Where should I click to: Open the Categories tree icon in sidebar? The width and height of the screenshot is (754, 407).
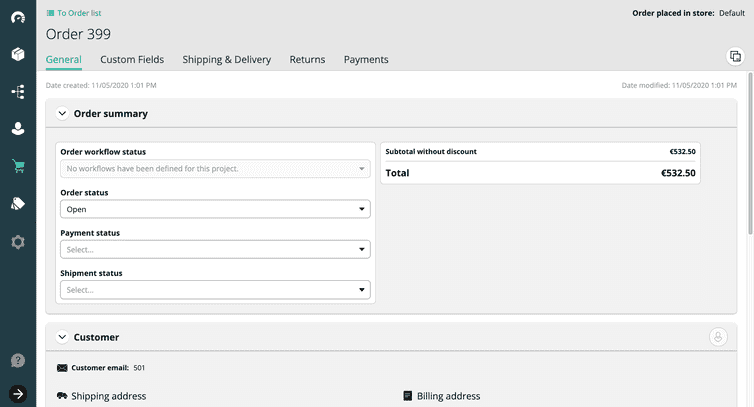click(18, 91)
